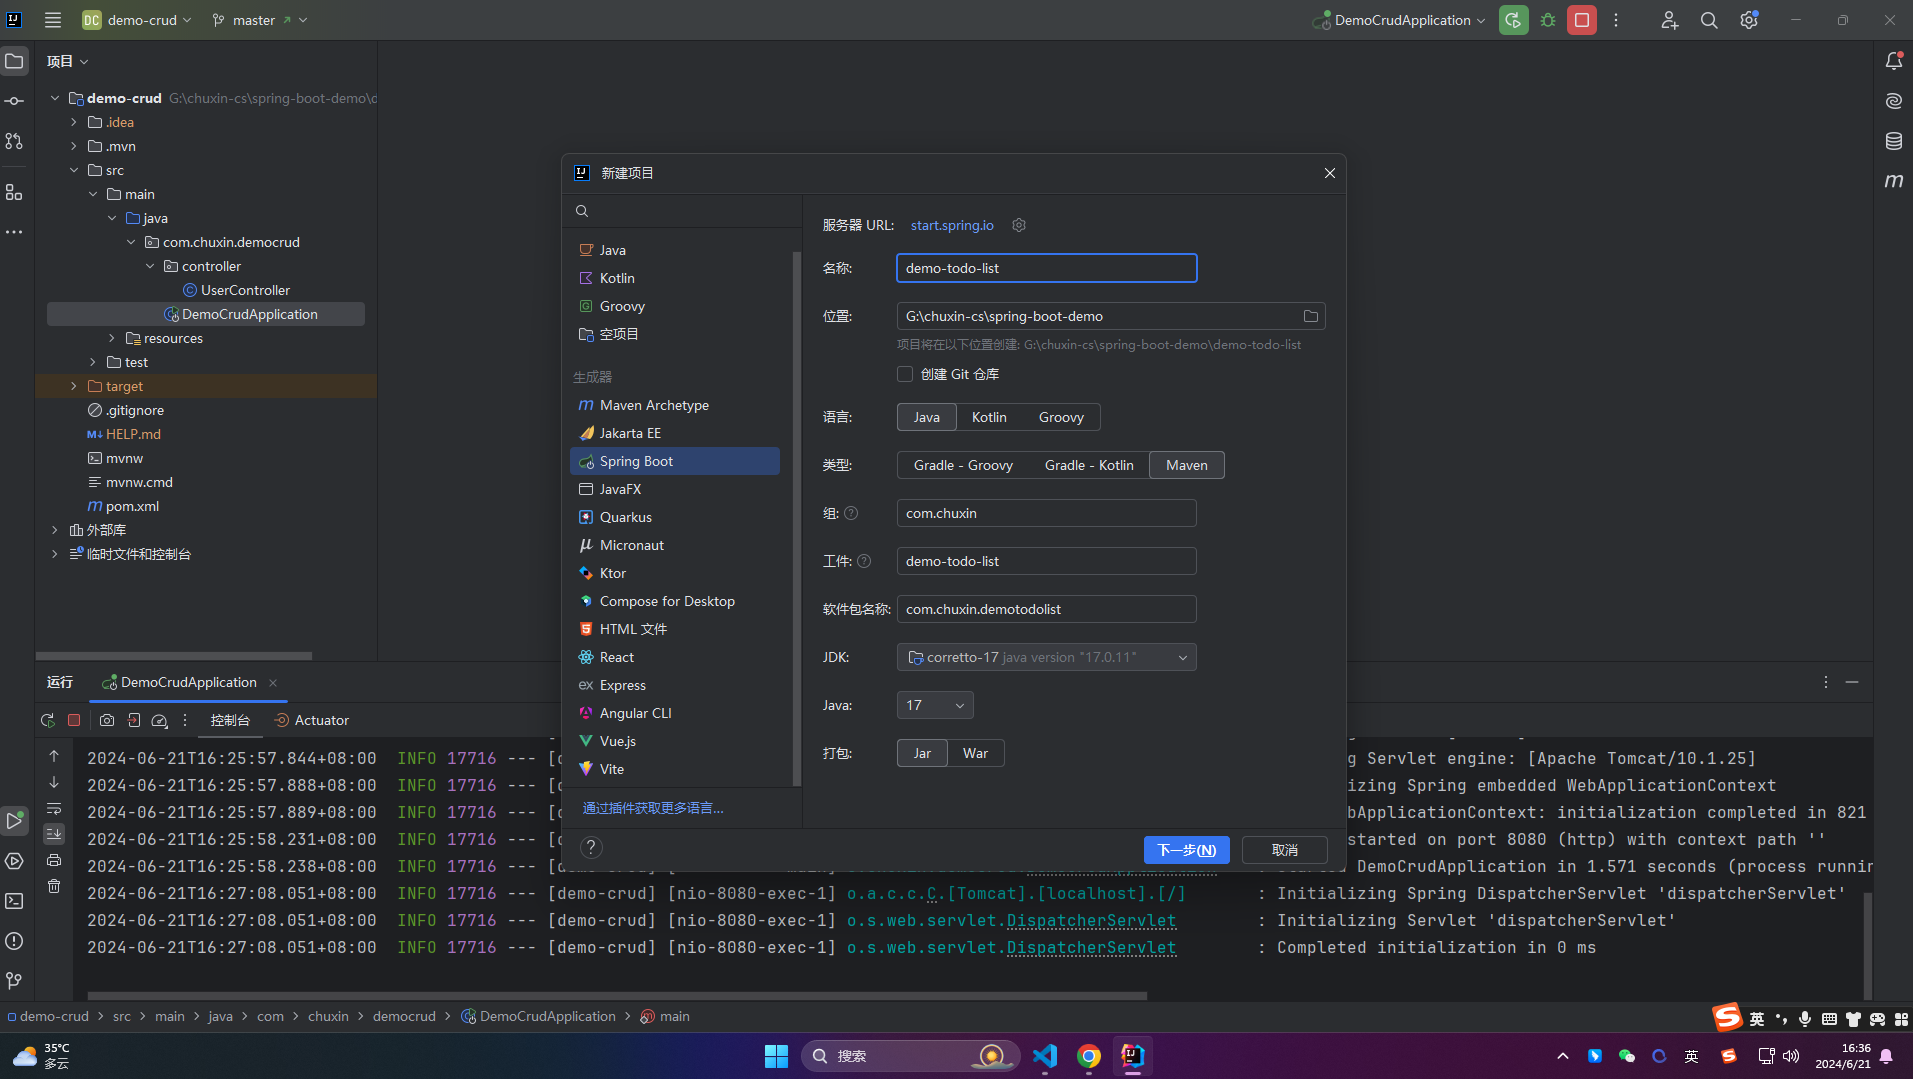The height and width of the screenshot is (1079, 1913).
Task: Open Visual Studio Code from the taskbar
Action: (1045, 1056)
